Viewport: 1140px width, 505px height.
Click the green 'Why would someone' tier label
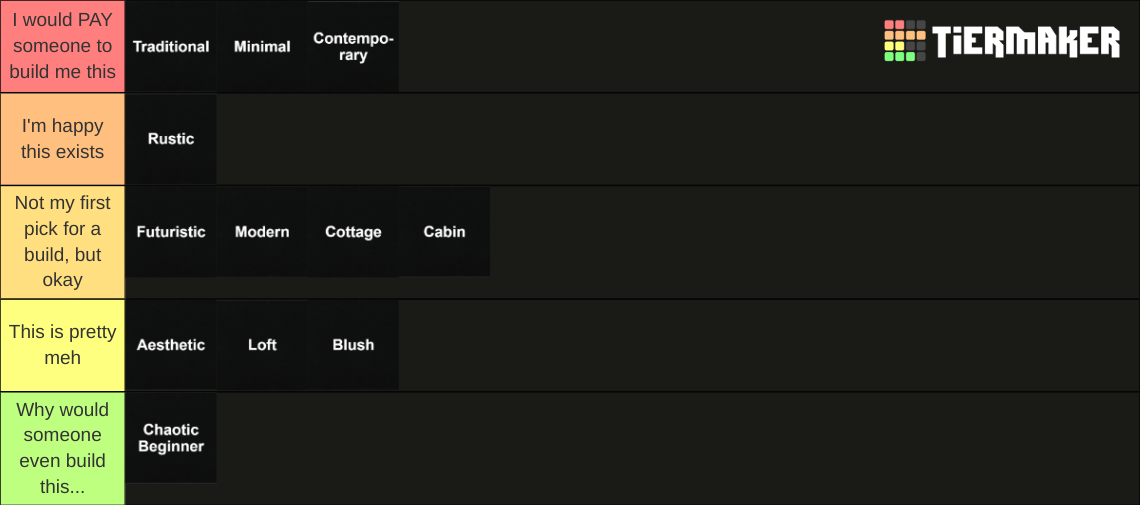click(63, 448)
